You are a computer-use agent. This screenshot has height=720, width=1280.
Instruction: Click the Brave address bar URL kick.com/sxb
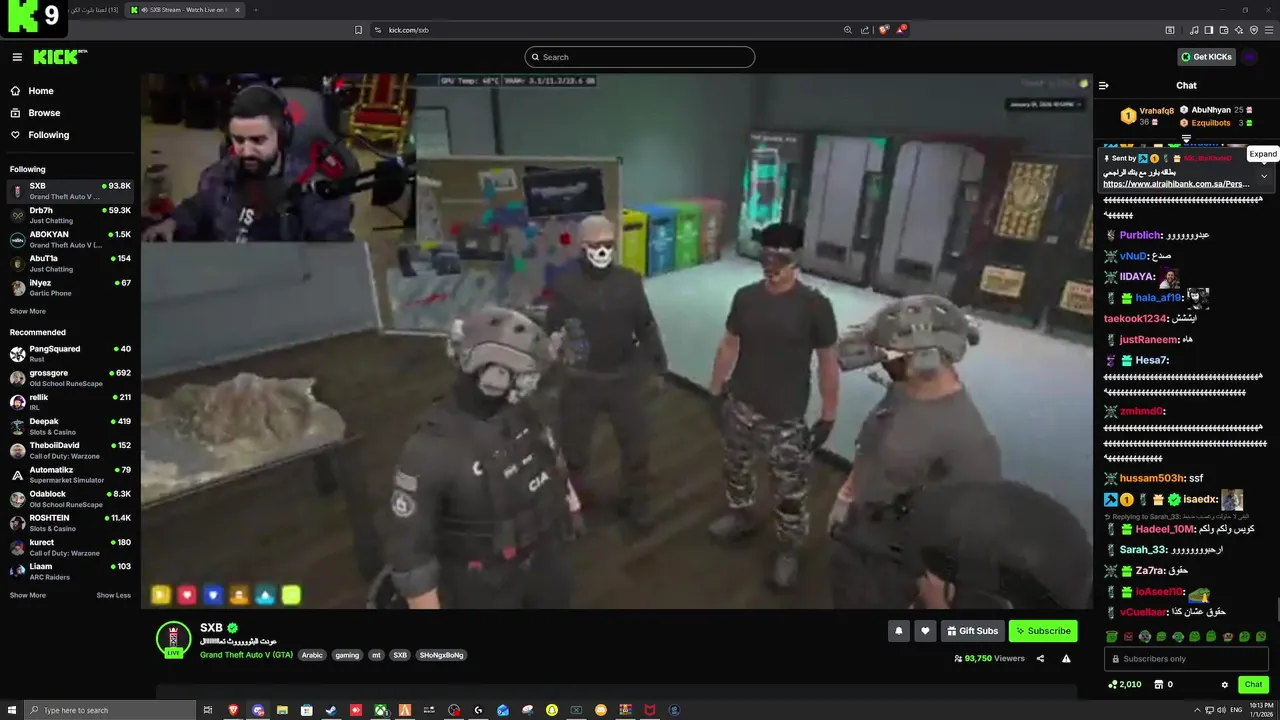(x=409, y=30)
